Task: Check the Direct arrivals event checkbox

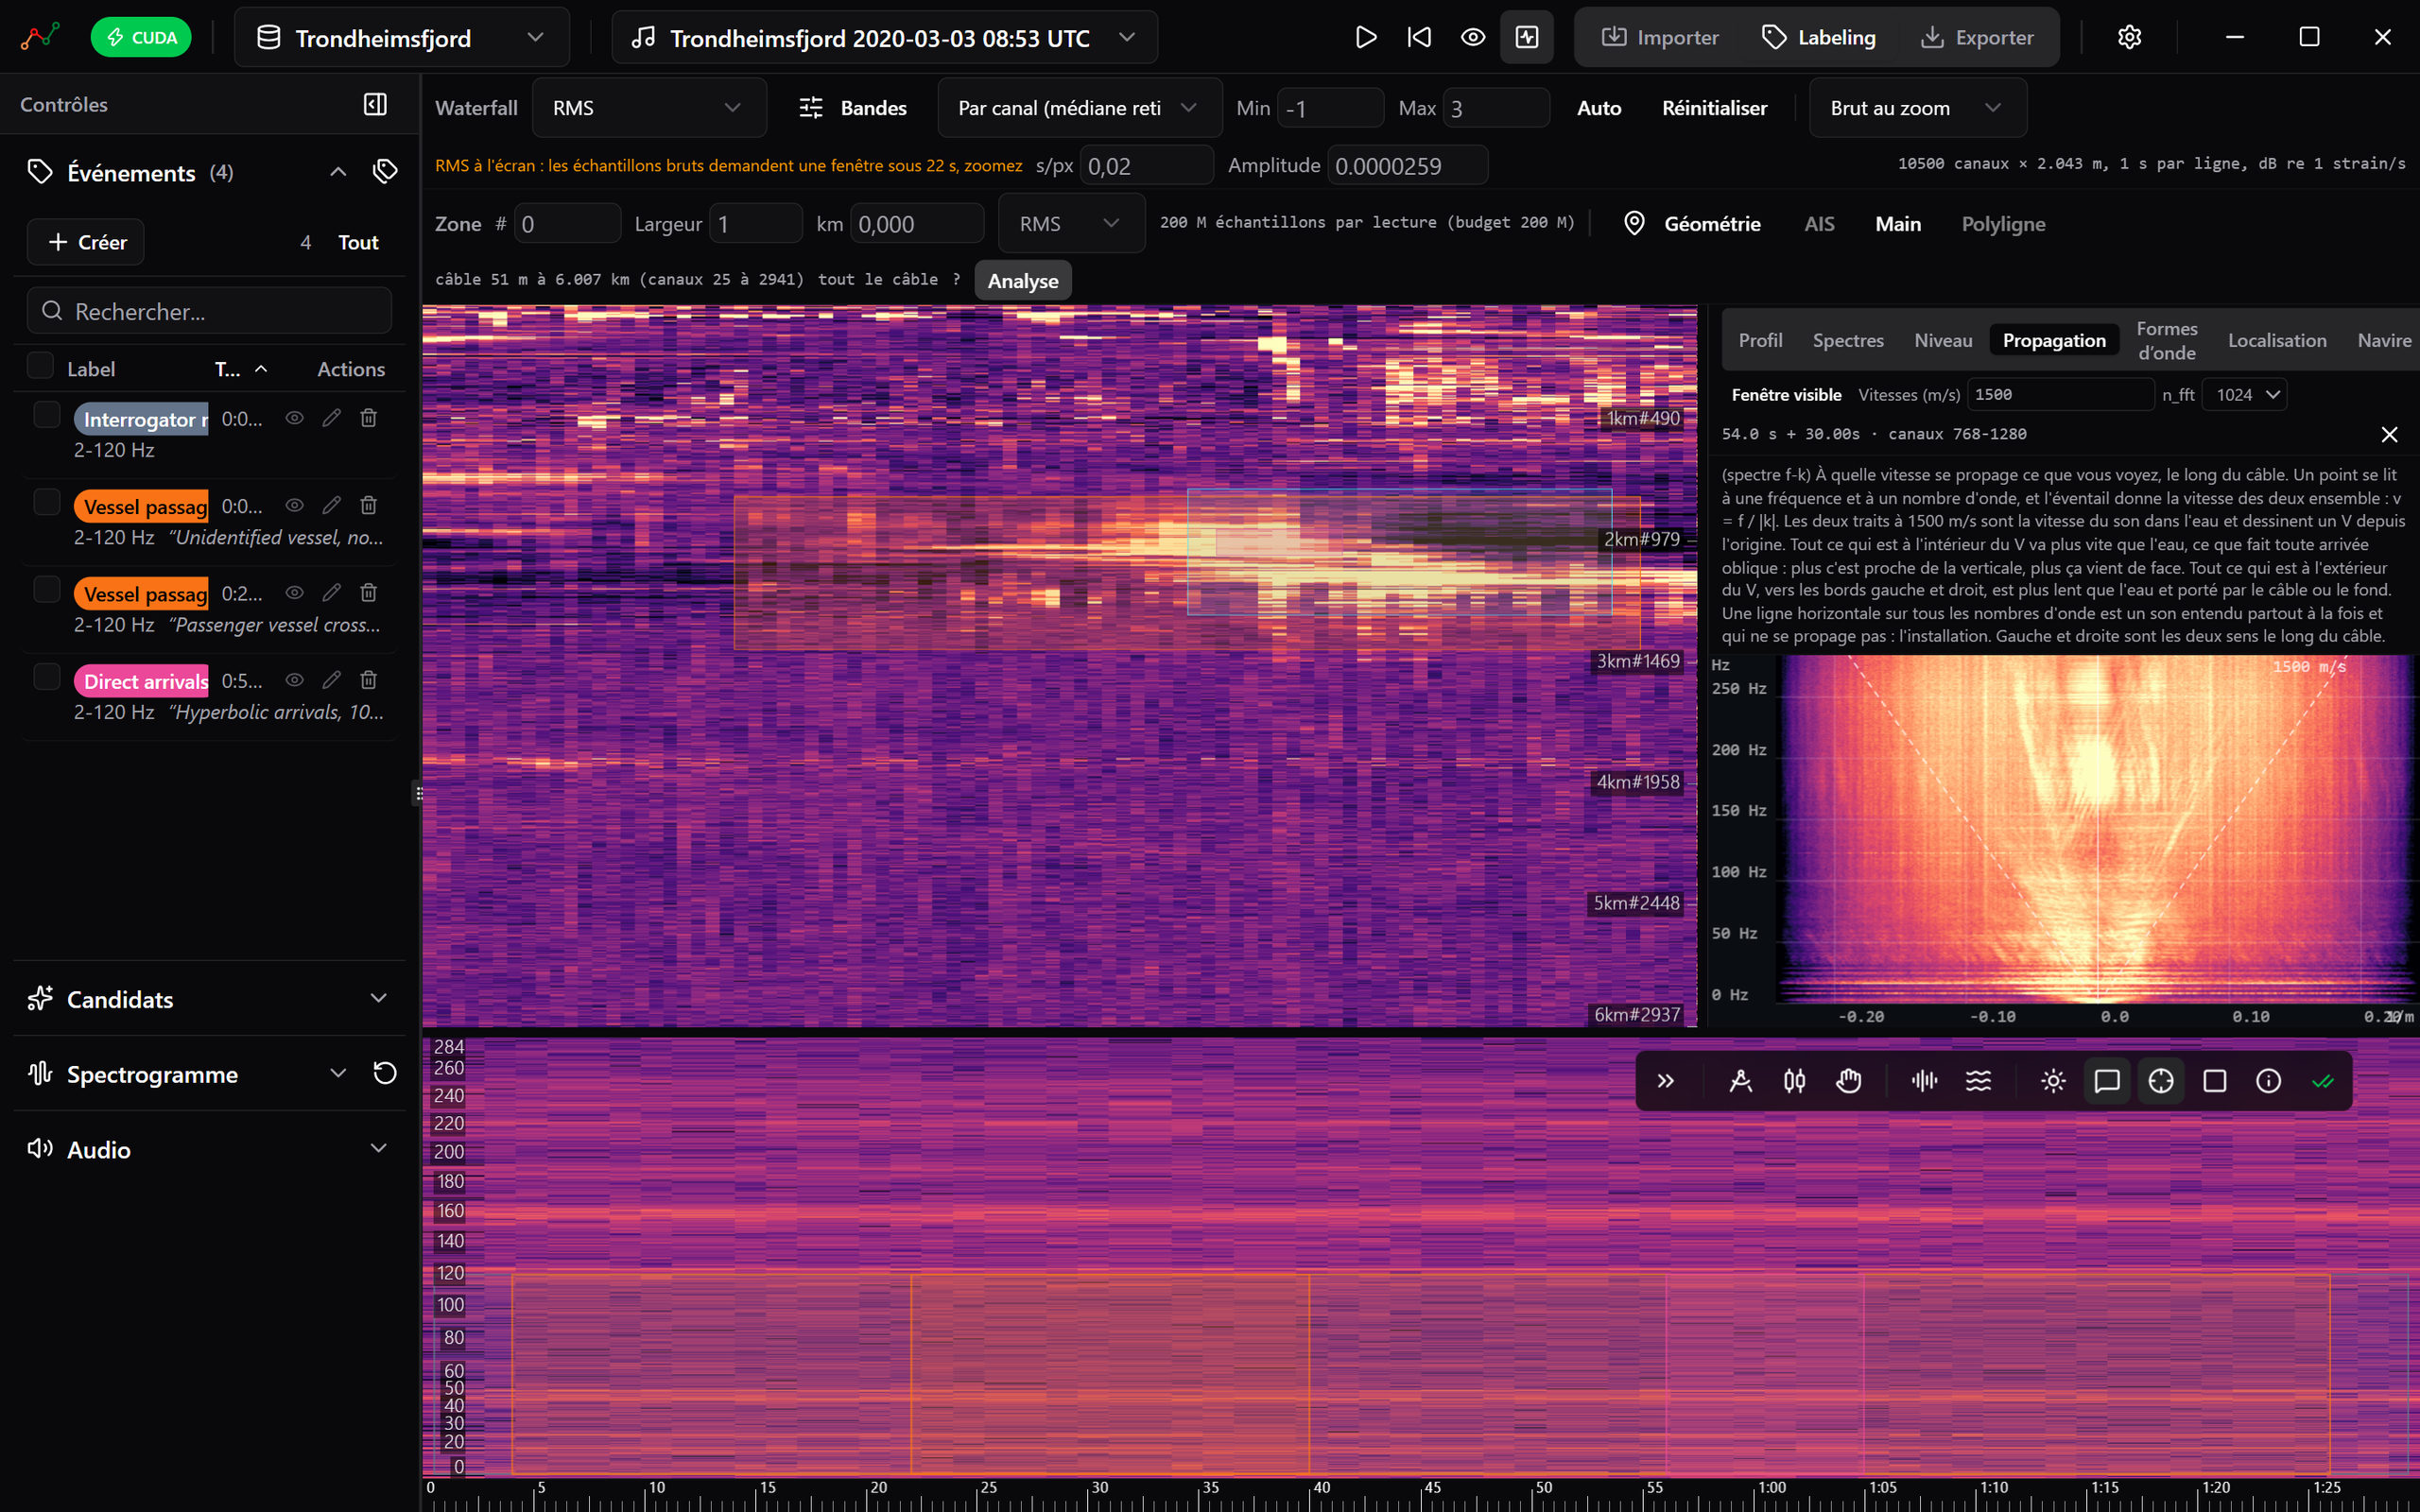Action: coord(47,676)
